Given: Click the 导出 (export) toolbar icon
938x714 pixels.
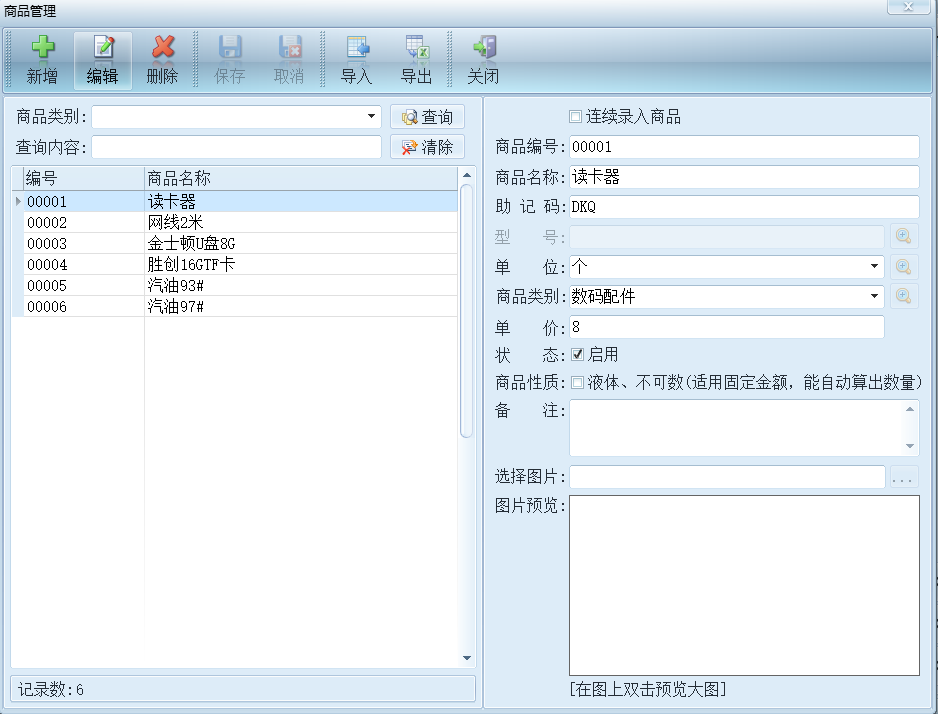Looking at the screenshot, I should 416,60.
